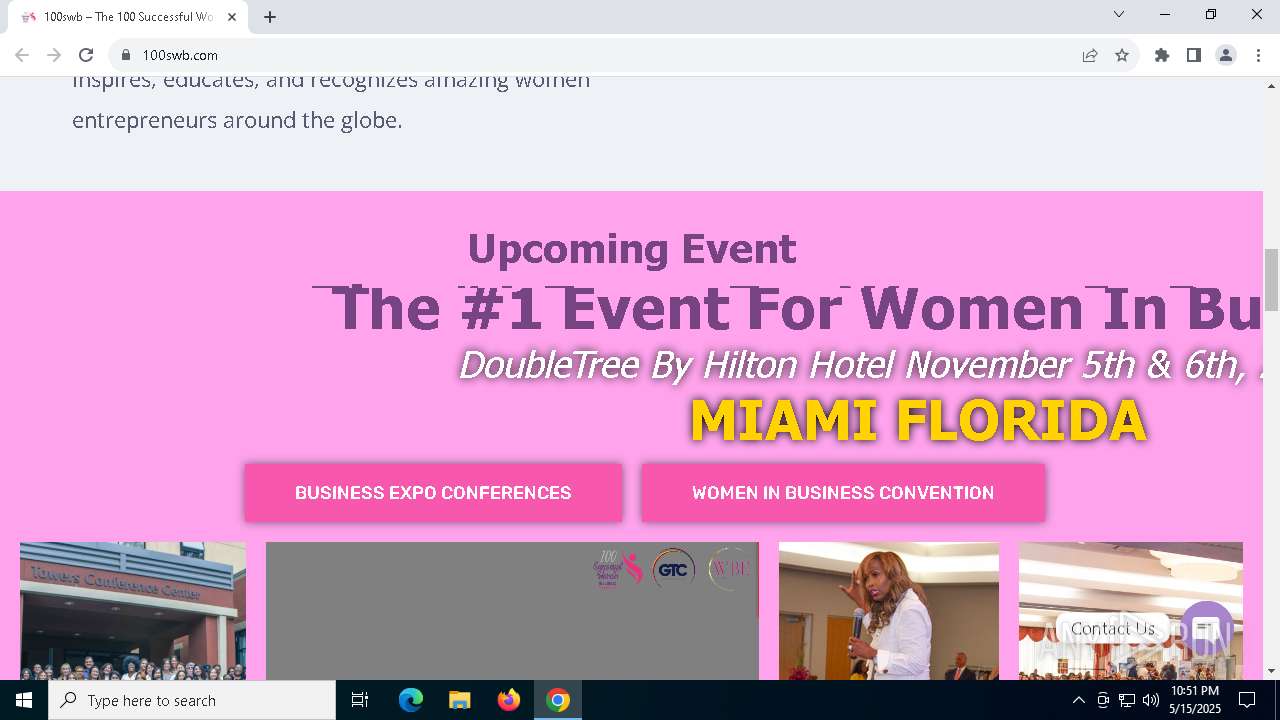Click the gray video panel

coord(512,611)
